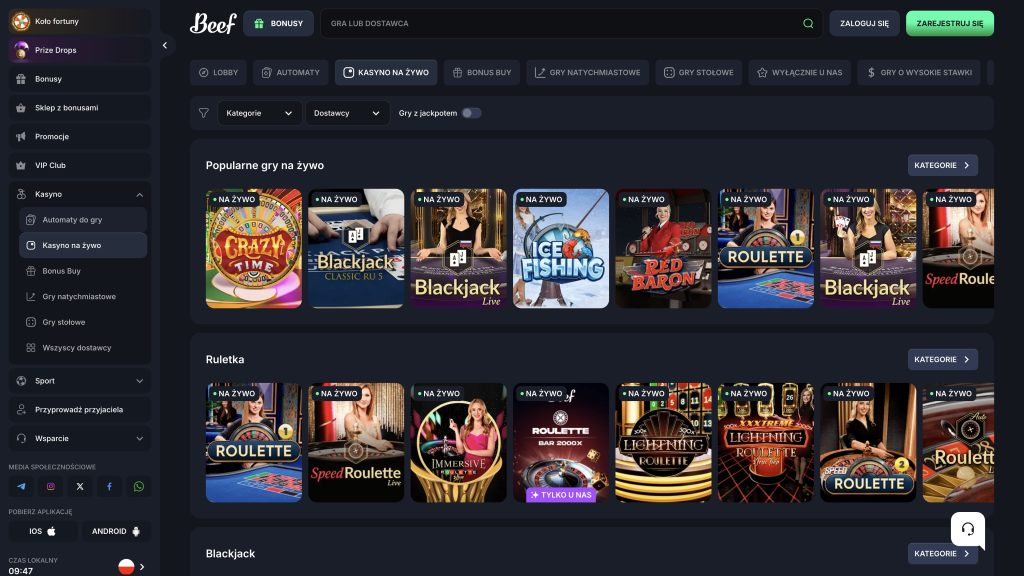Select the Polish flag language icon
Screen dimensions: 1024x576
(126, 566)
